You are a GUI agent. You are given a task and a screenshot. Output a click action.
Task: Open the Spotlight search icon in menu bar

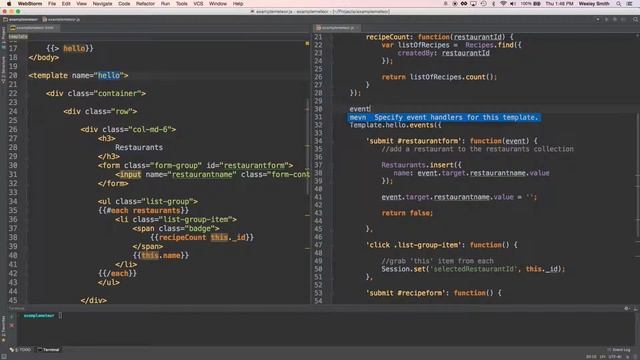point(619,4)
